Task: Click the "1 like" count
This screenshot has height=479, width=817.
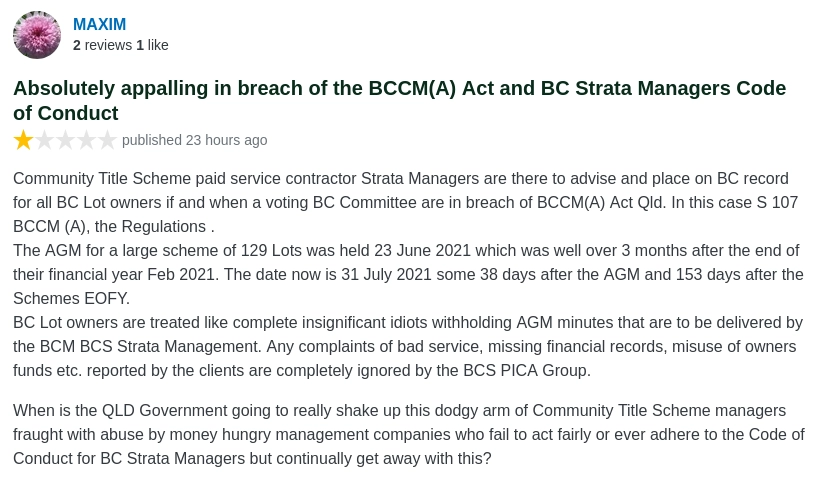Action: [x=152, y=45]
